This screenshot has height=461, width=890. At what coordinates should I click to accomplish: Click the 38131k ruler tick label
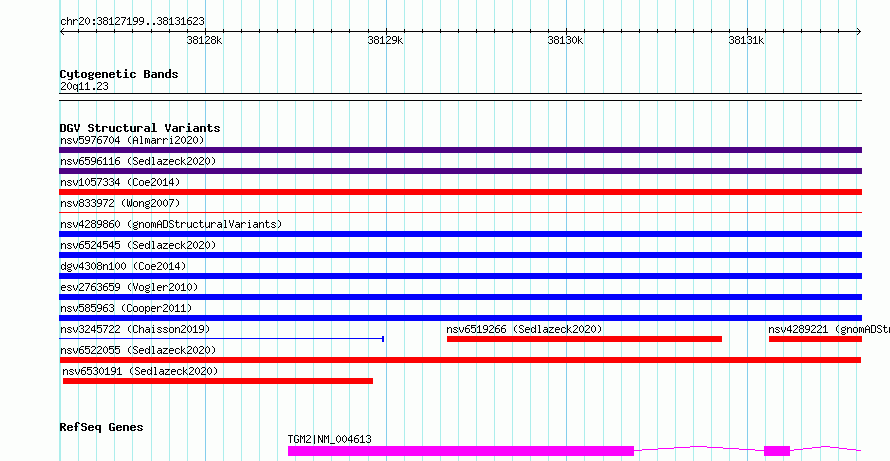tap(746, 40)
